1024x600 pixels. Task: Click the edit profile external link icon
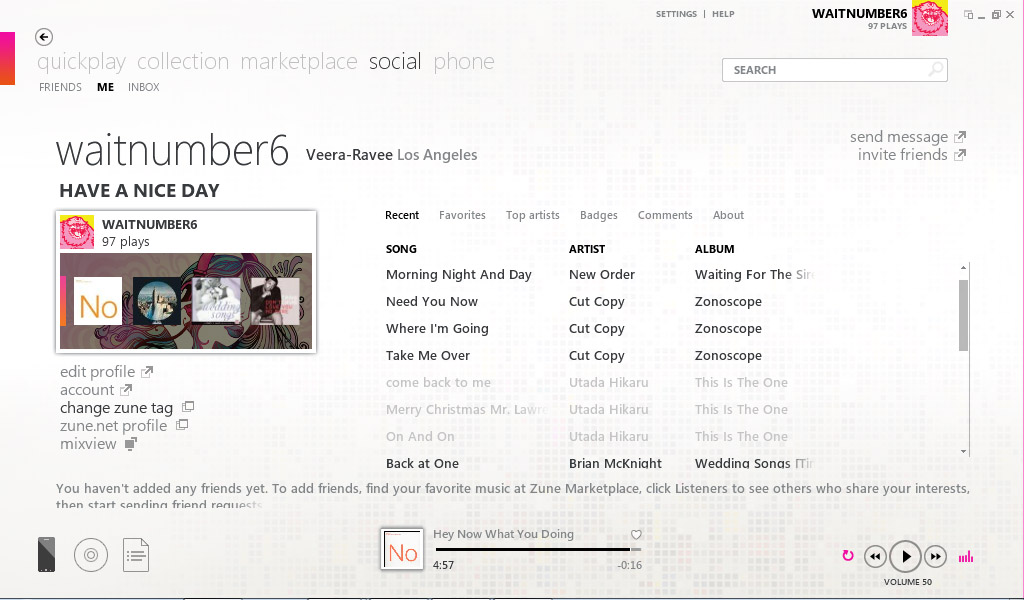(147, 372)
